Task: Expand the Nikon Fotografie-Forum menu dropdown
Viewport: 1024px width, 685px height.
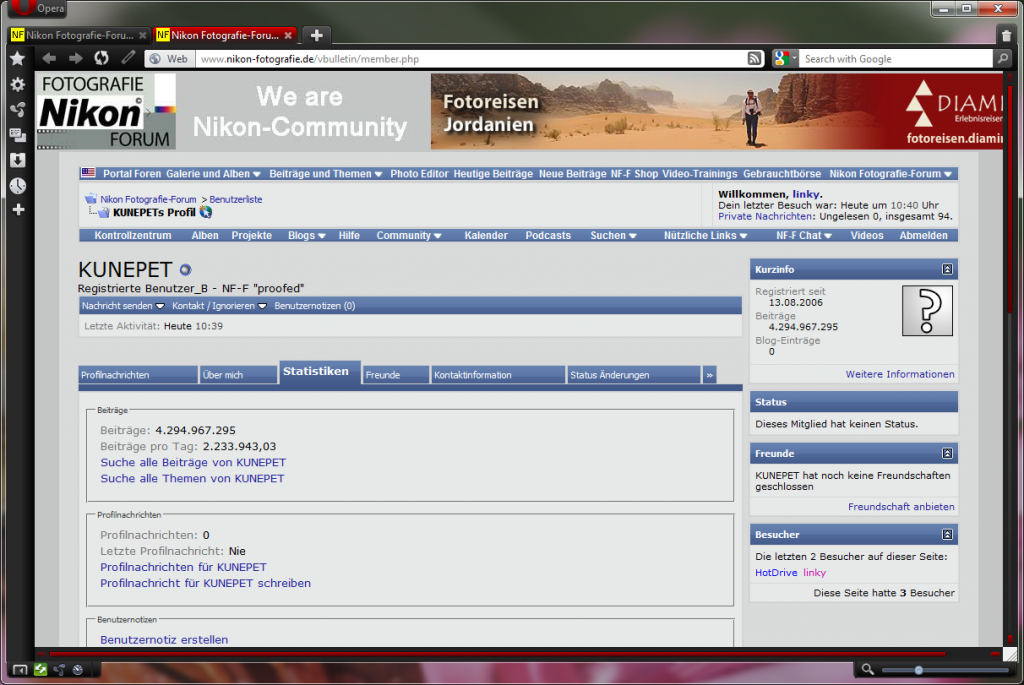Action: pos(889,174)
